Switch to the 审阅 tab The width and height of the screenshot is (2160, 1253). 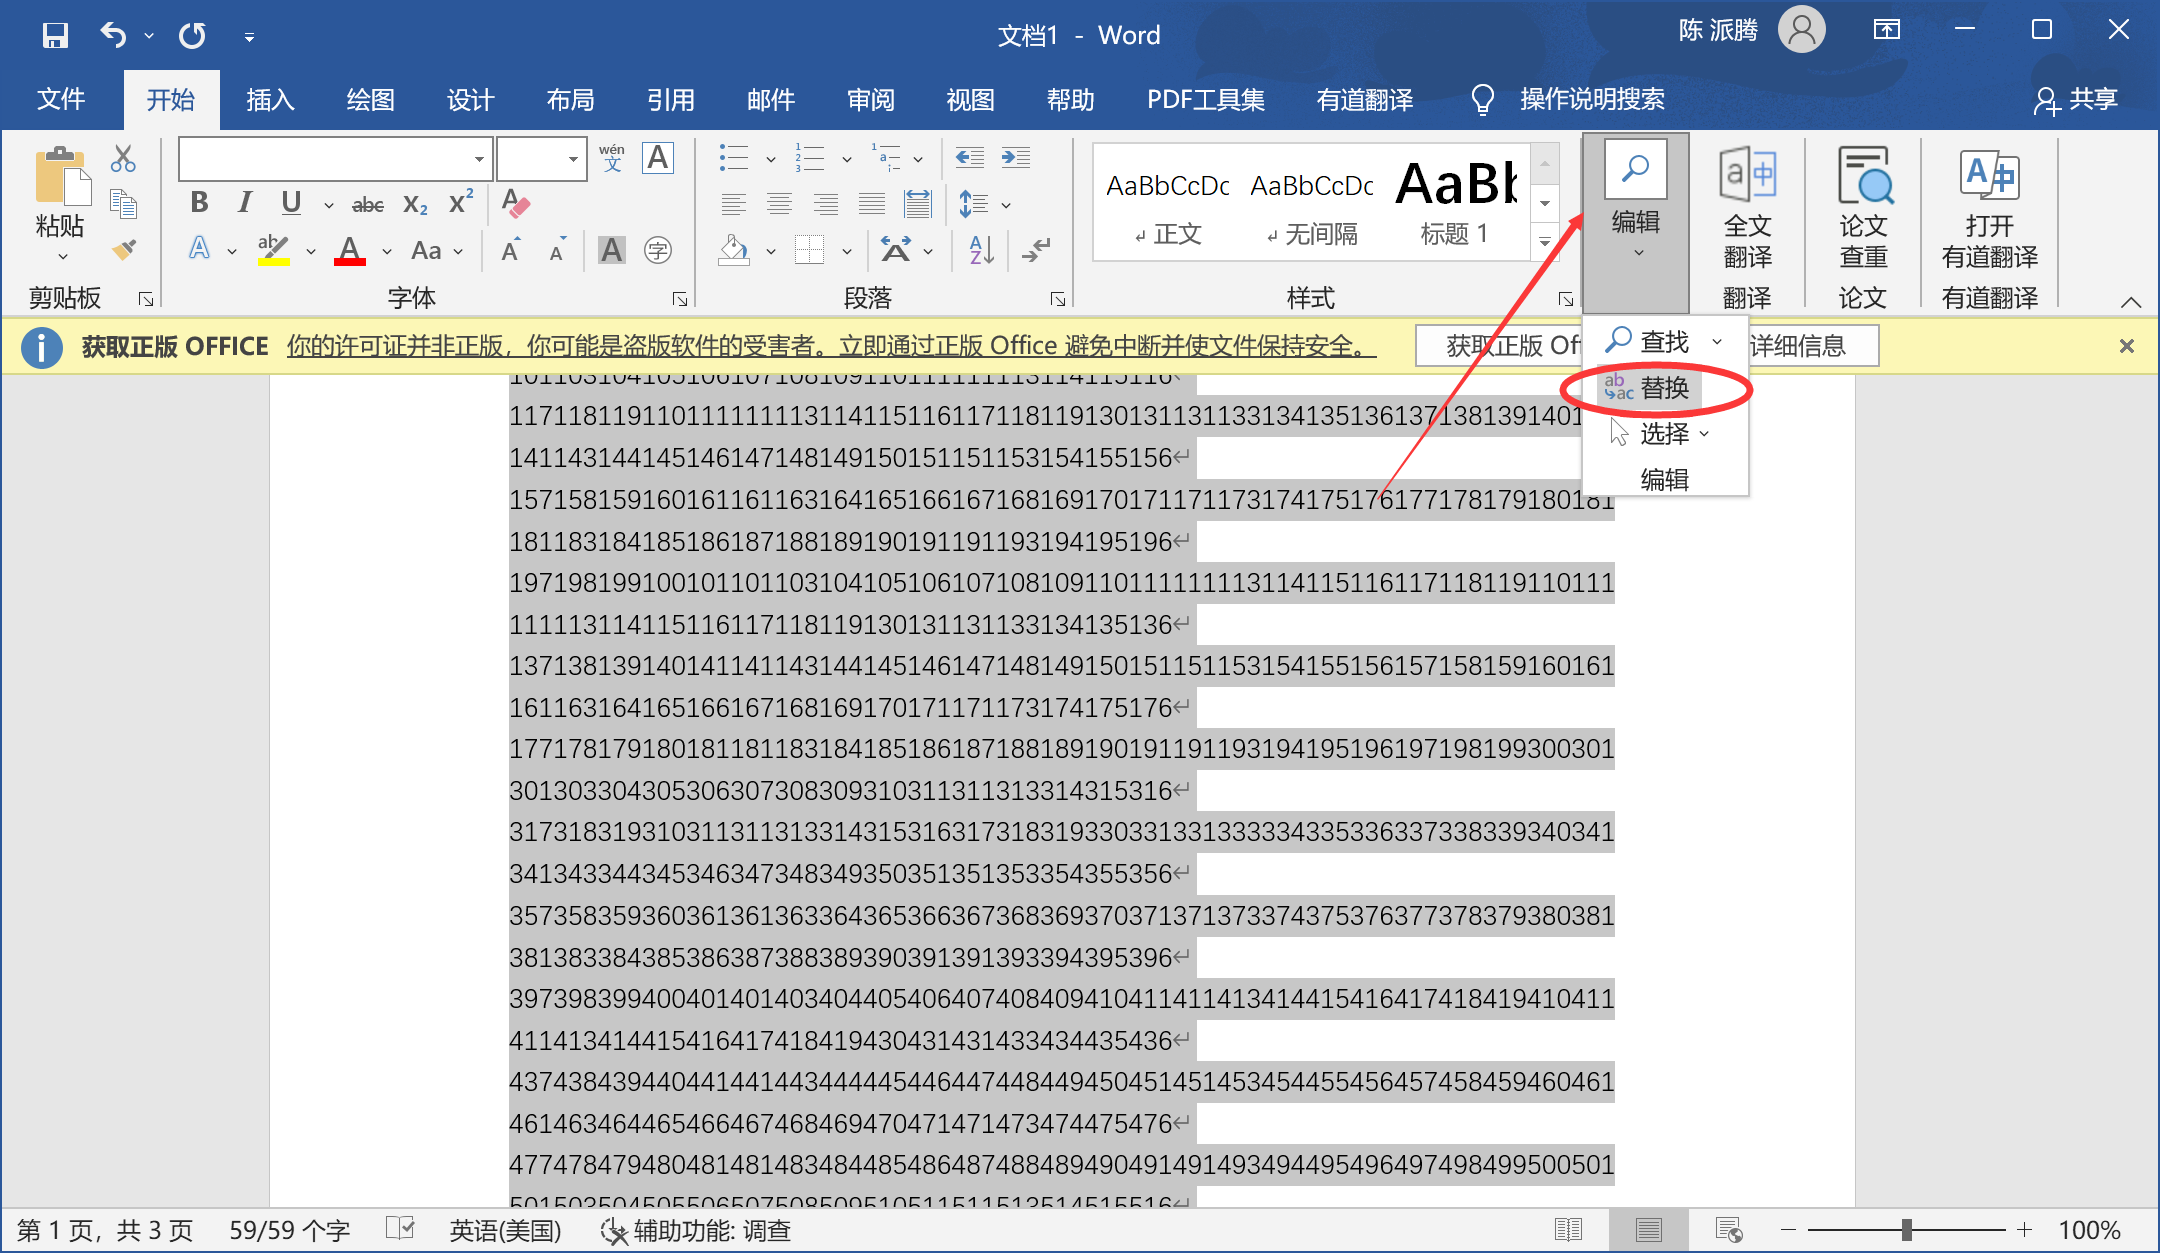click(870, 99)
